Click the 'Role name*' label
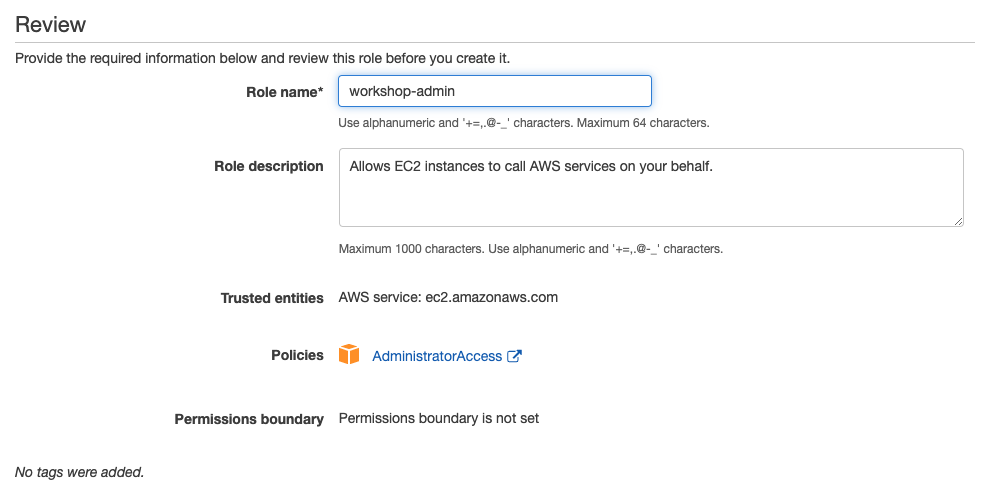 285,92
